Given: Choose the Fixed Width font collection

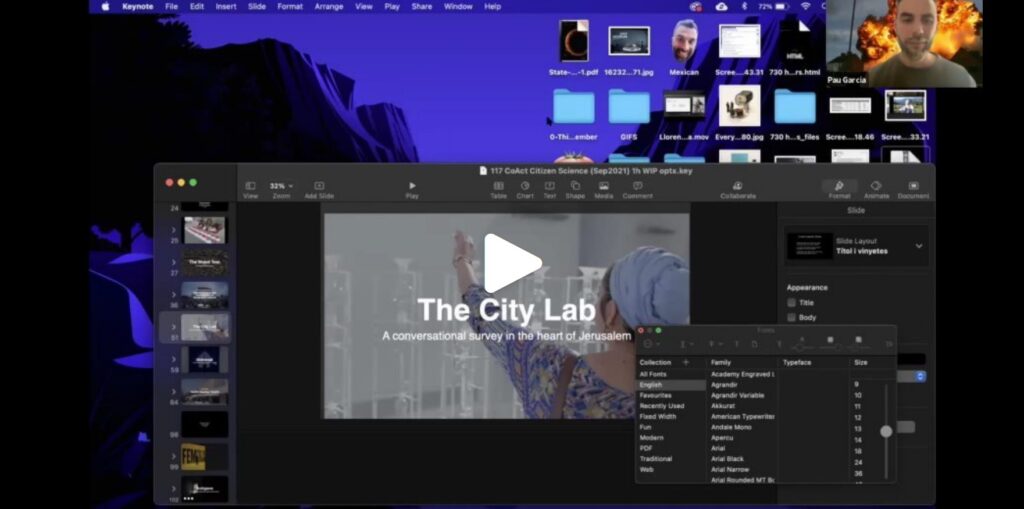Looking at the screenshot, I should pyautogui.click(x=658, y=416).
